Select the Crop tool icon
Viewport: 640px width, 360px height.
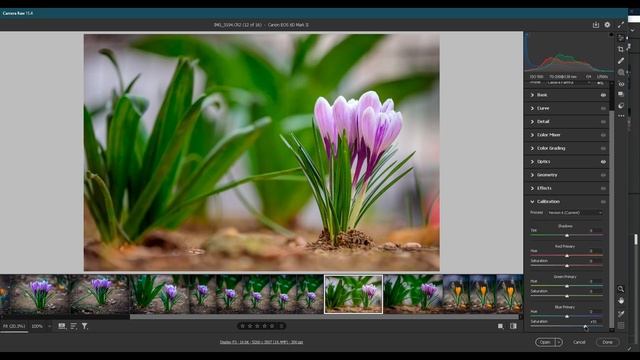pos(621,49)
